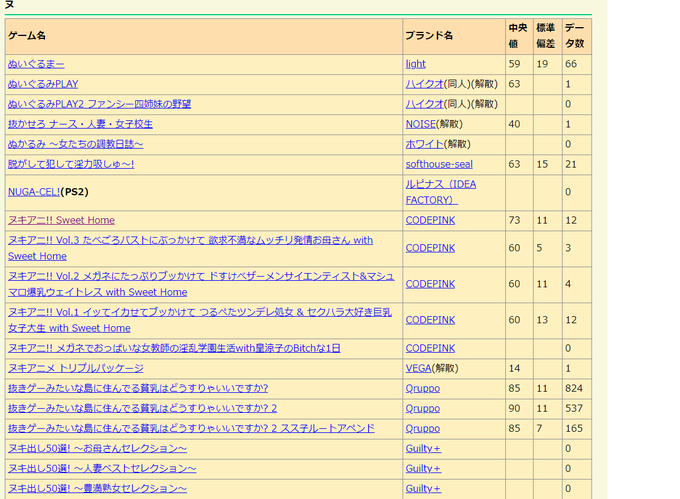680x499 pixels.
Task: Open ヌキ出し50選! ～お母さんセレクション～ link
Action: tap(97, 448)
